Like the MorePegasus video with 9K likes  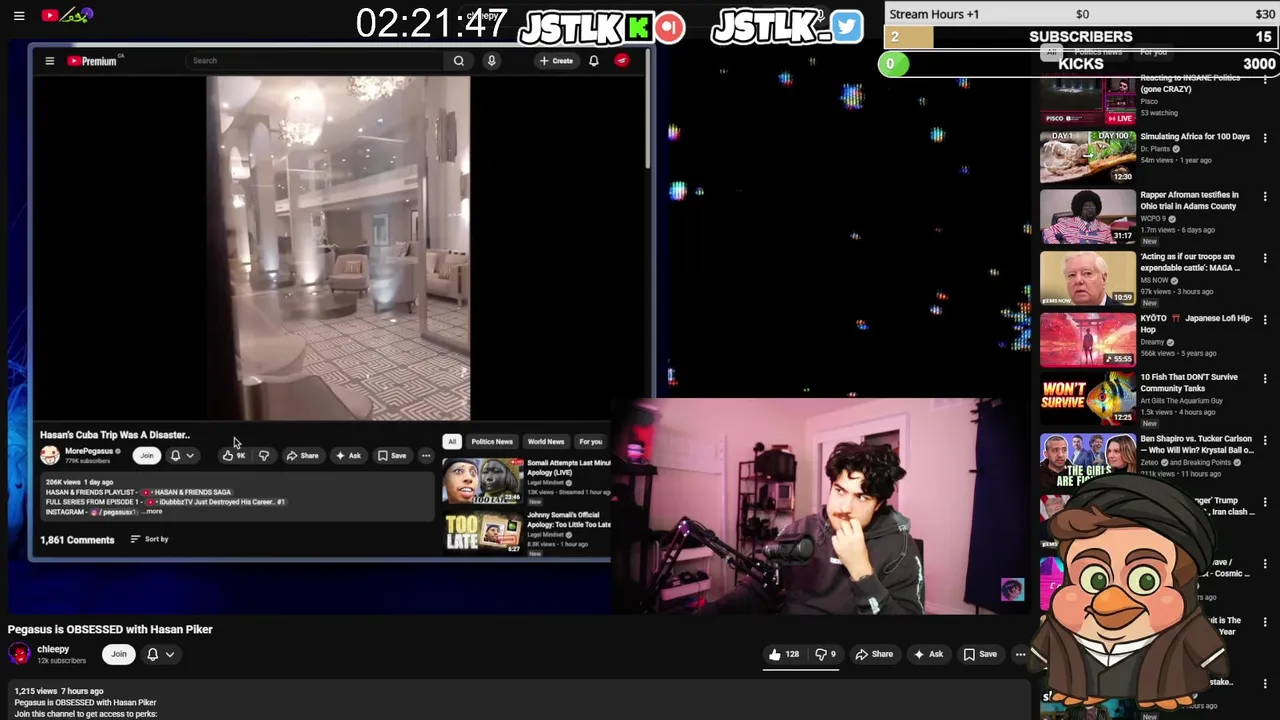(x=234, y=456)
